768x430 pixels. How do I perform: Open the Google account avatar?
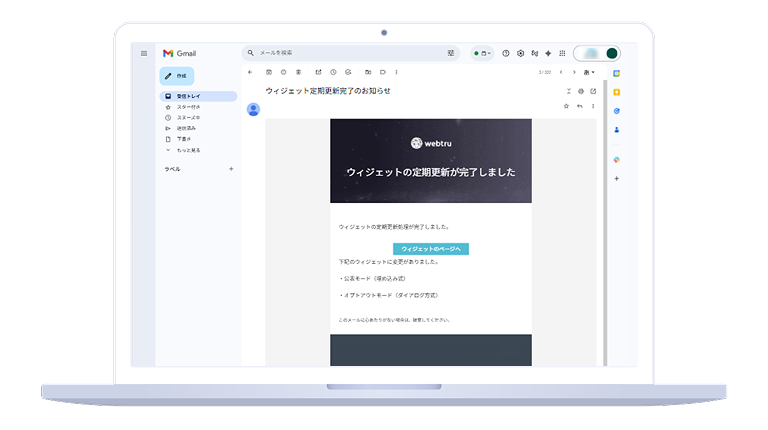coord(612,53)
